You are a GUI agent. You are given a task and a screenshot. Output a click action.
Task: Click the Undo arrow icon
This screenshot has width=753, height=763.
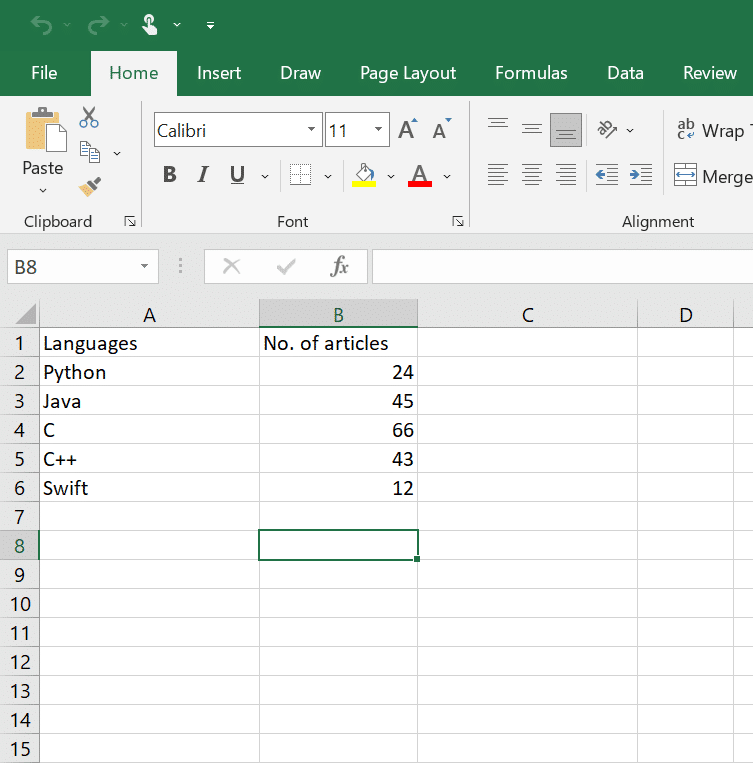pos(41,23)
